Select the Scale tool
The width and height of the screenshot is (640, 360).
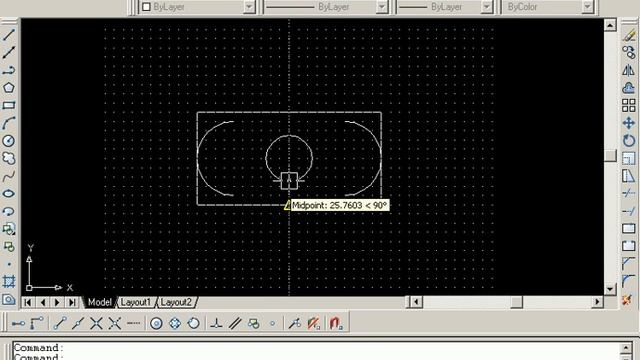(x=629, y=158)
